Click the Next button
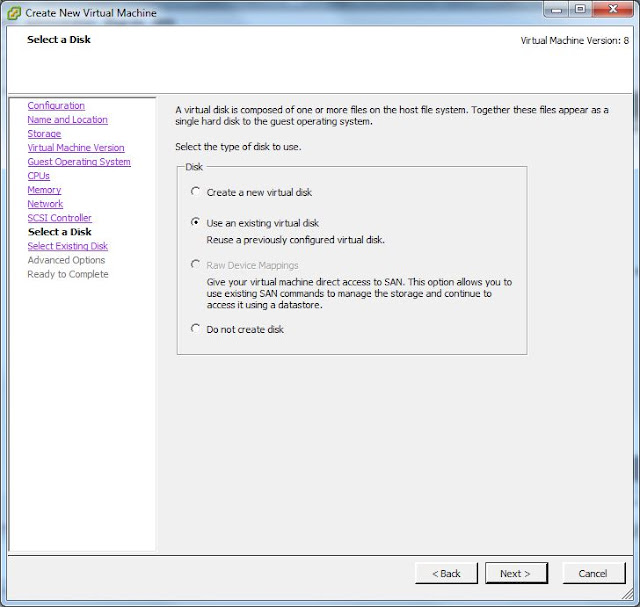This screenshot has width=640, height=607. (x=516, y=574)
